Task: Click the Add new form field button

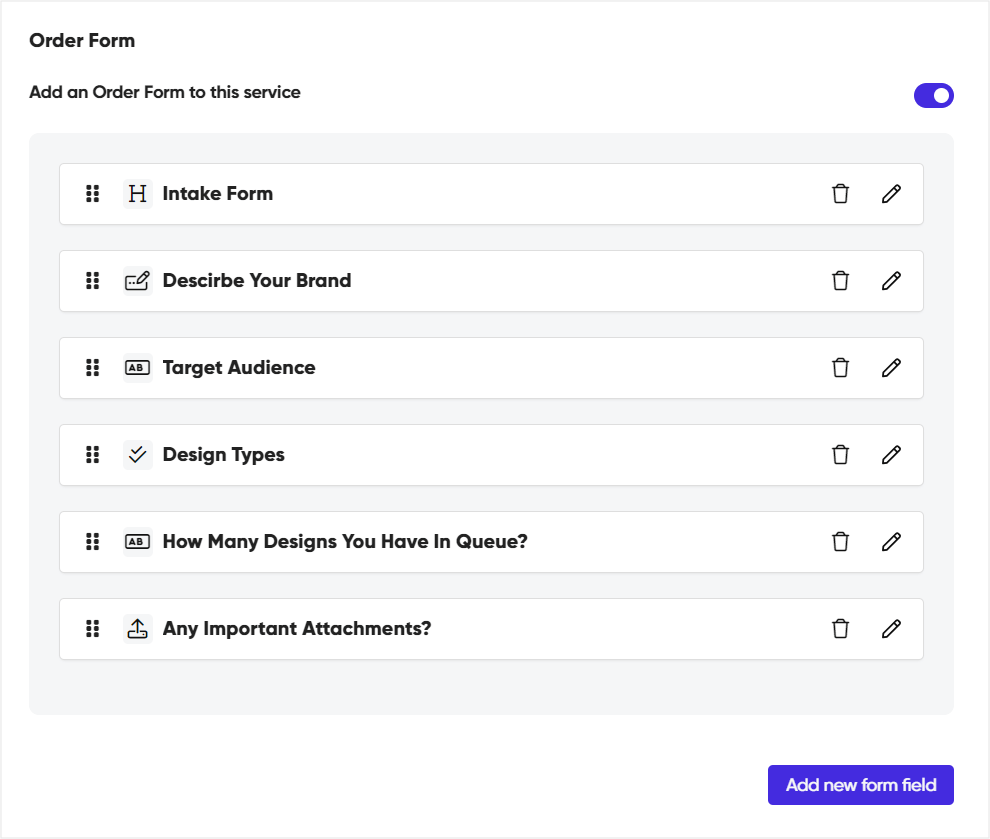Action: (861, 785)
